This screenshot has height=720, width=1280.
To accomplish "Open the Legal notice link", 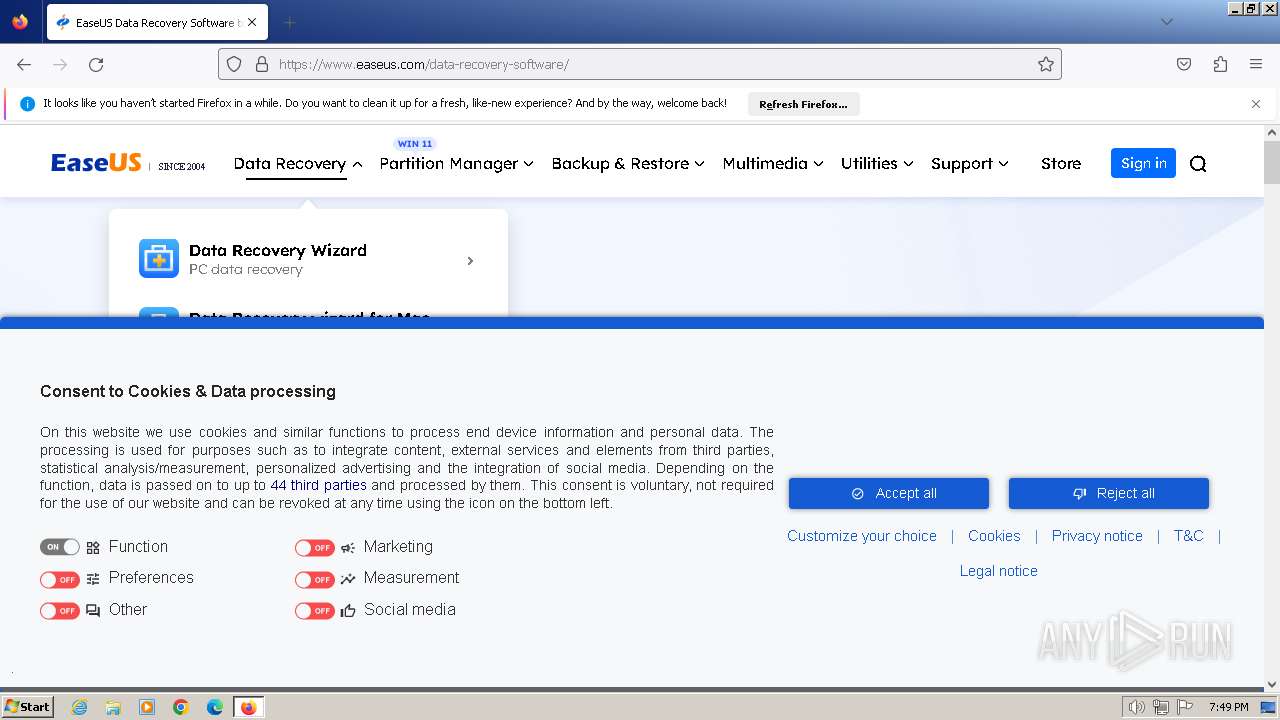I will click(x=999, y=571).
